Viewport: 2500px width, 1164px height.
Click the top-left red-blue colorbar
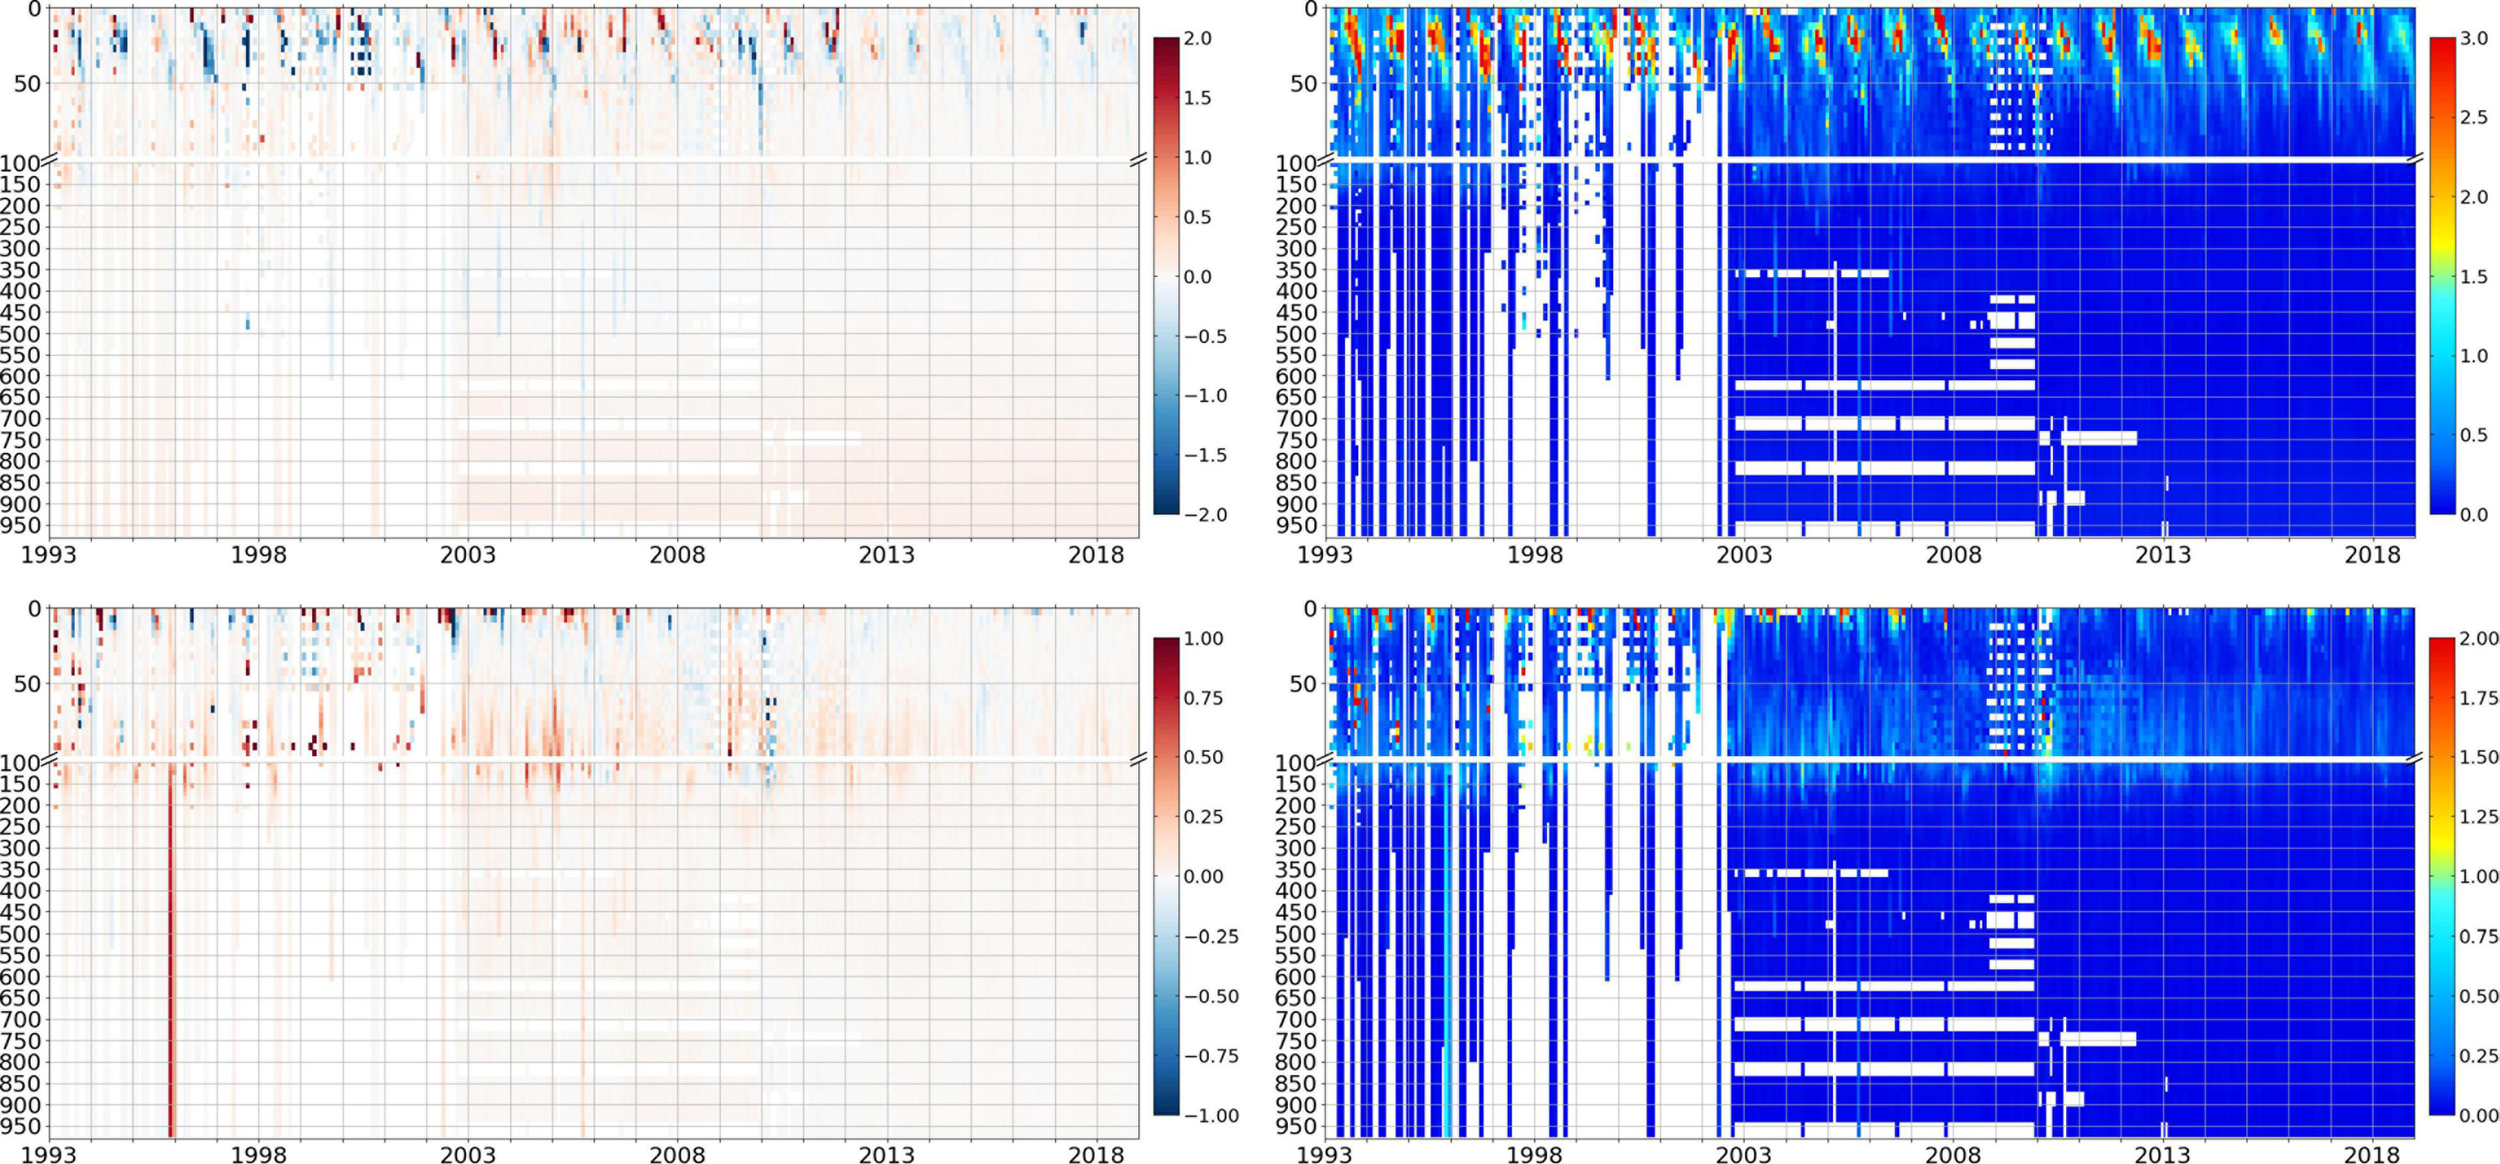1166,276
